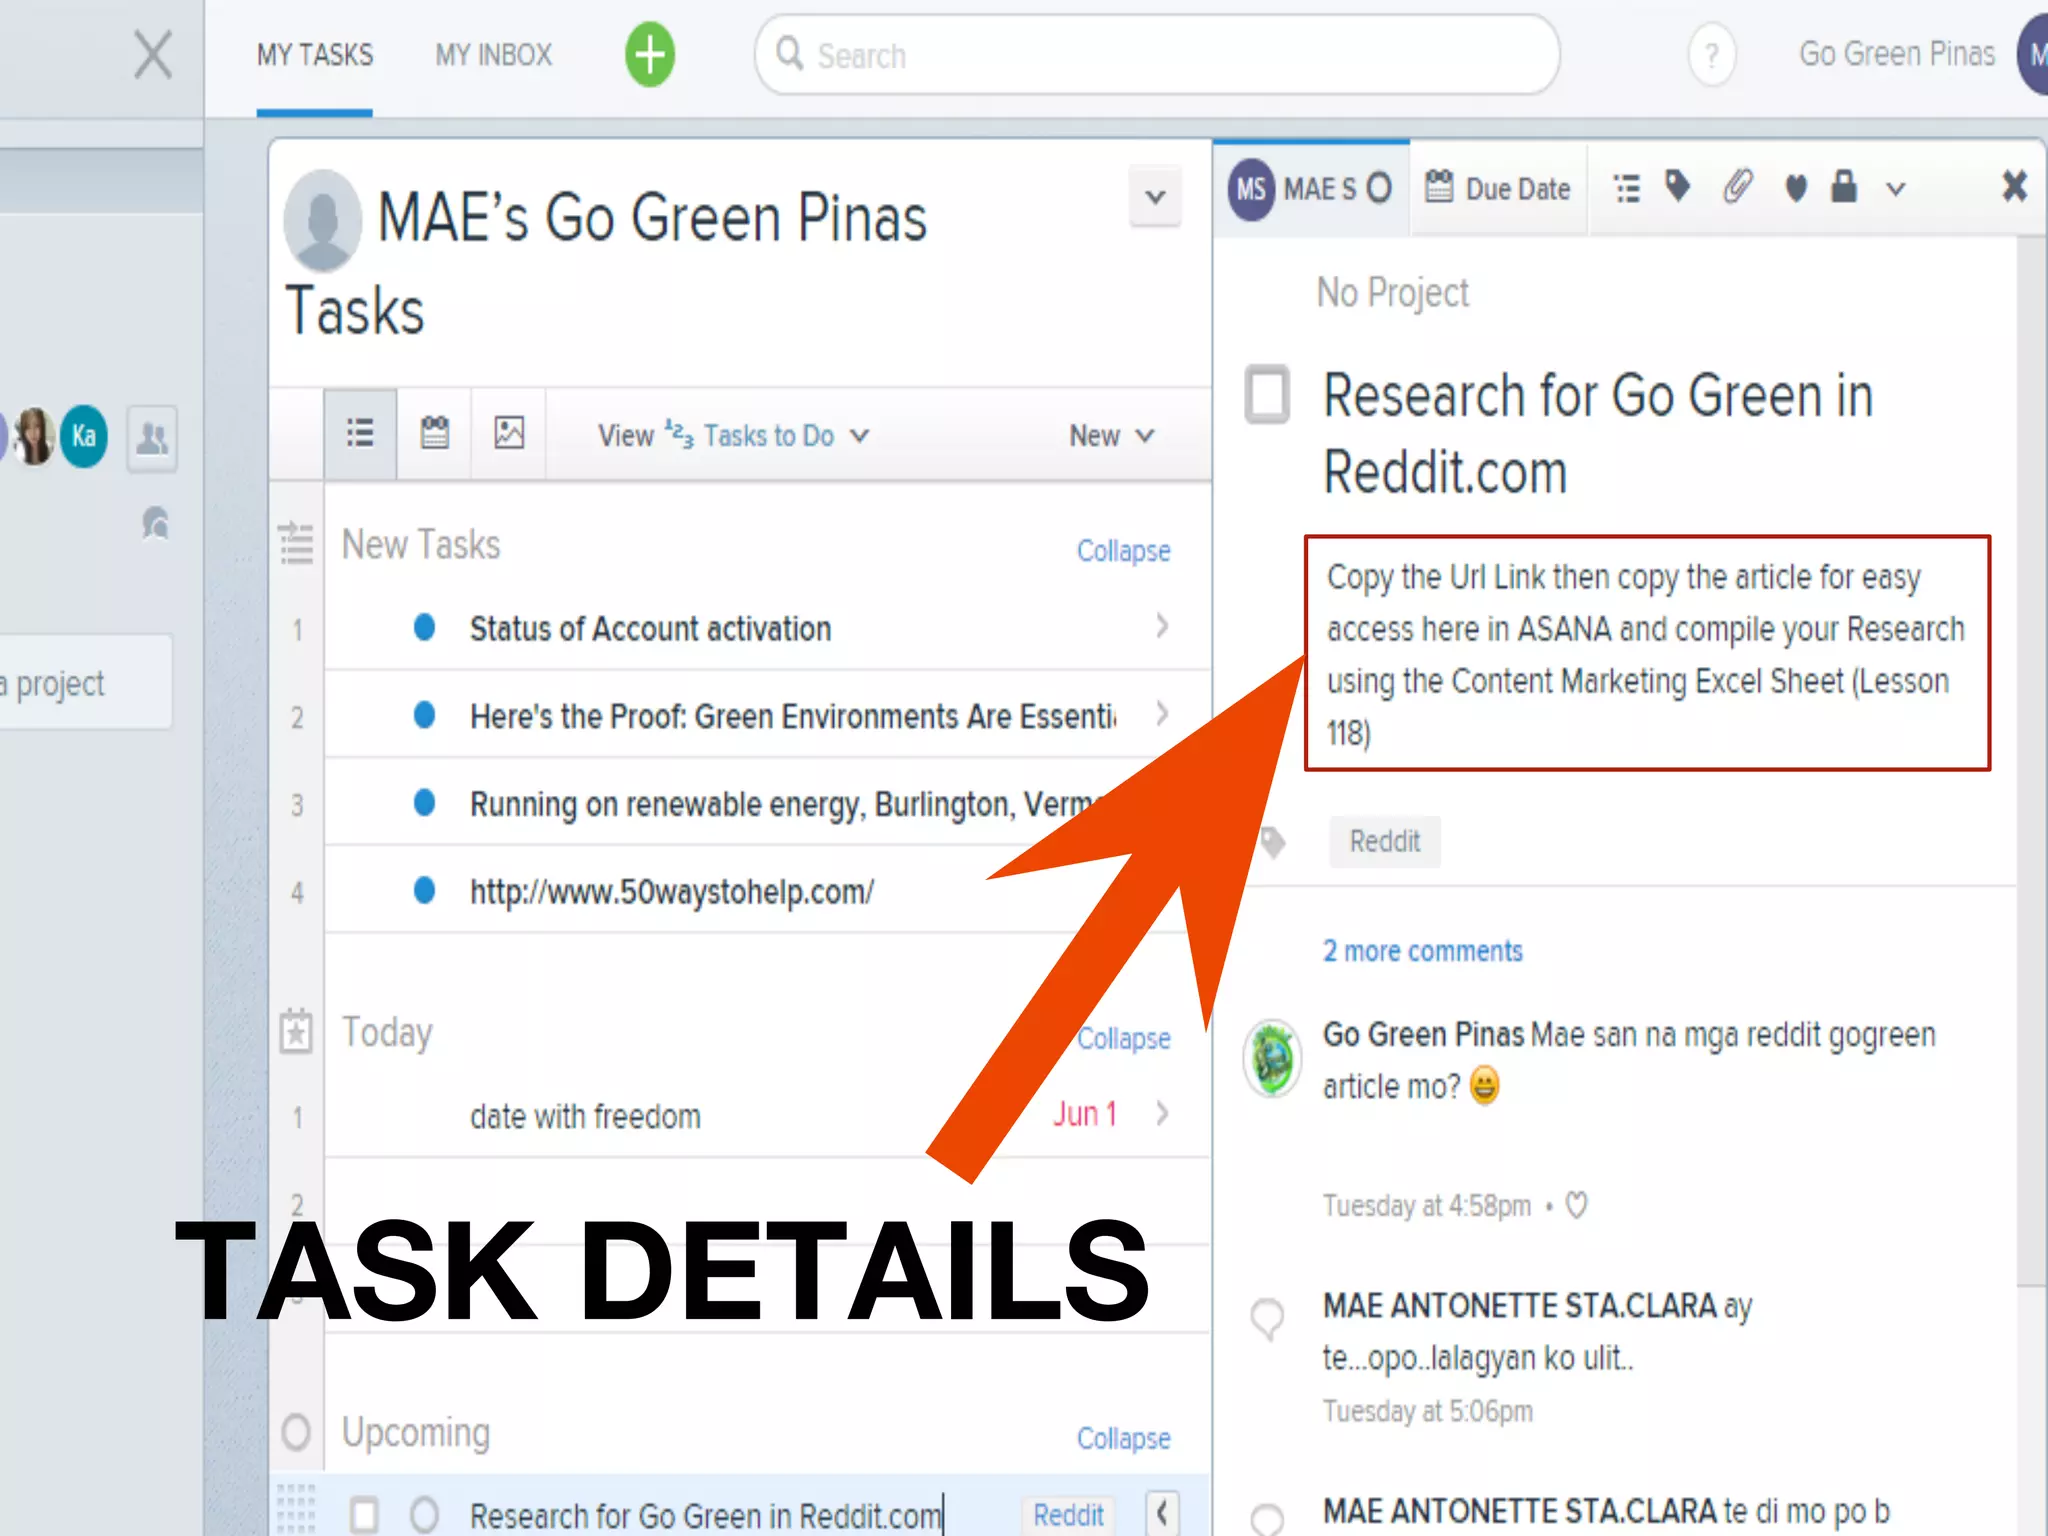
Task: Click the Reddit tag in the task row
Action: (1068, 1515)
